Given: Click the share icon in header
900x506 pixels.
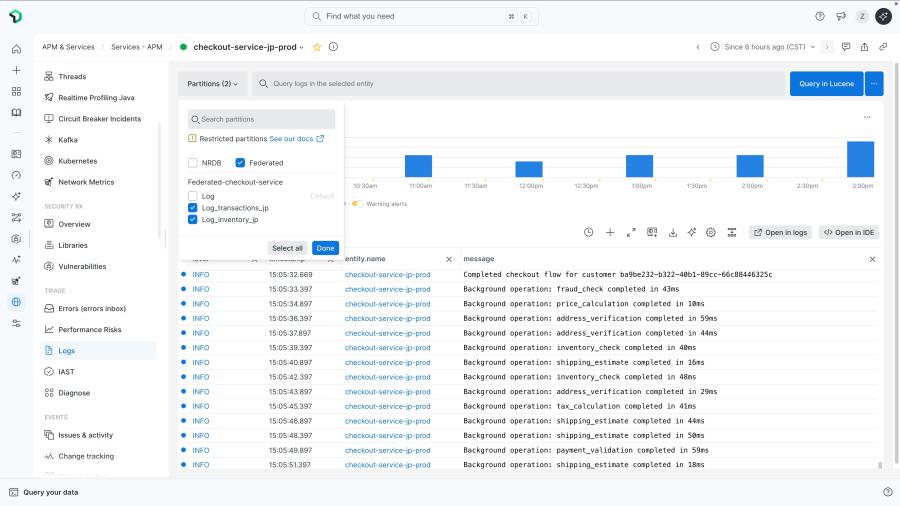Looking at the screenshot, I should 864,47.
